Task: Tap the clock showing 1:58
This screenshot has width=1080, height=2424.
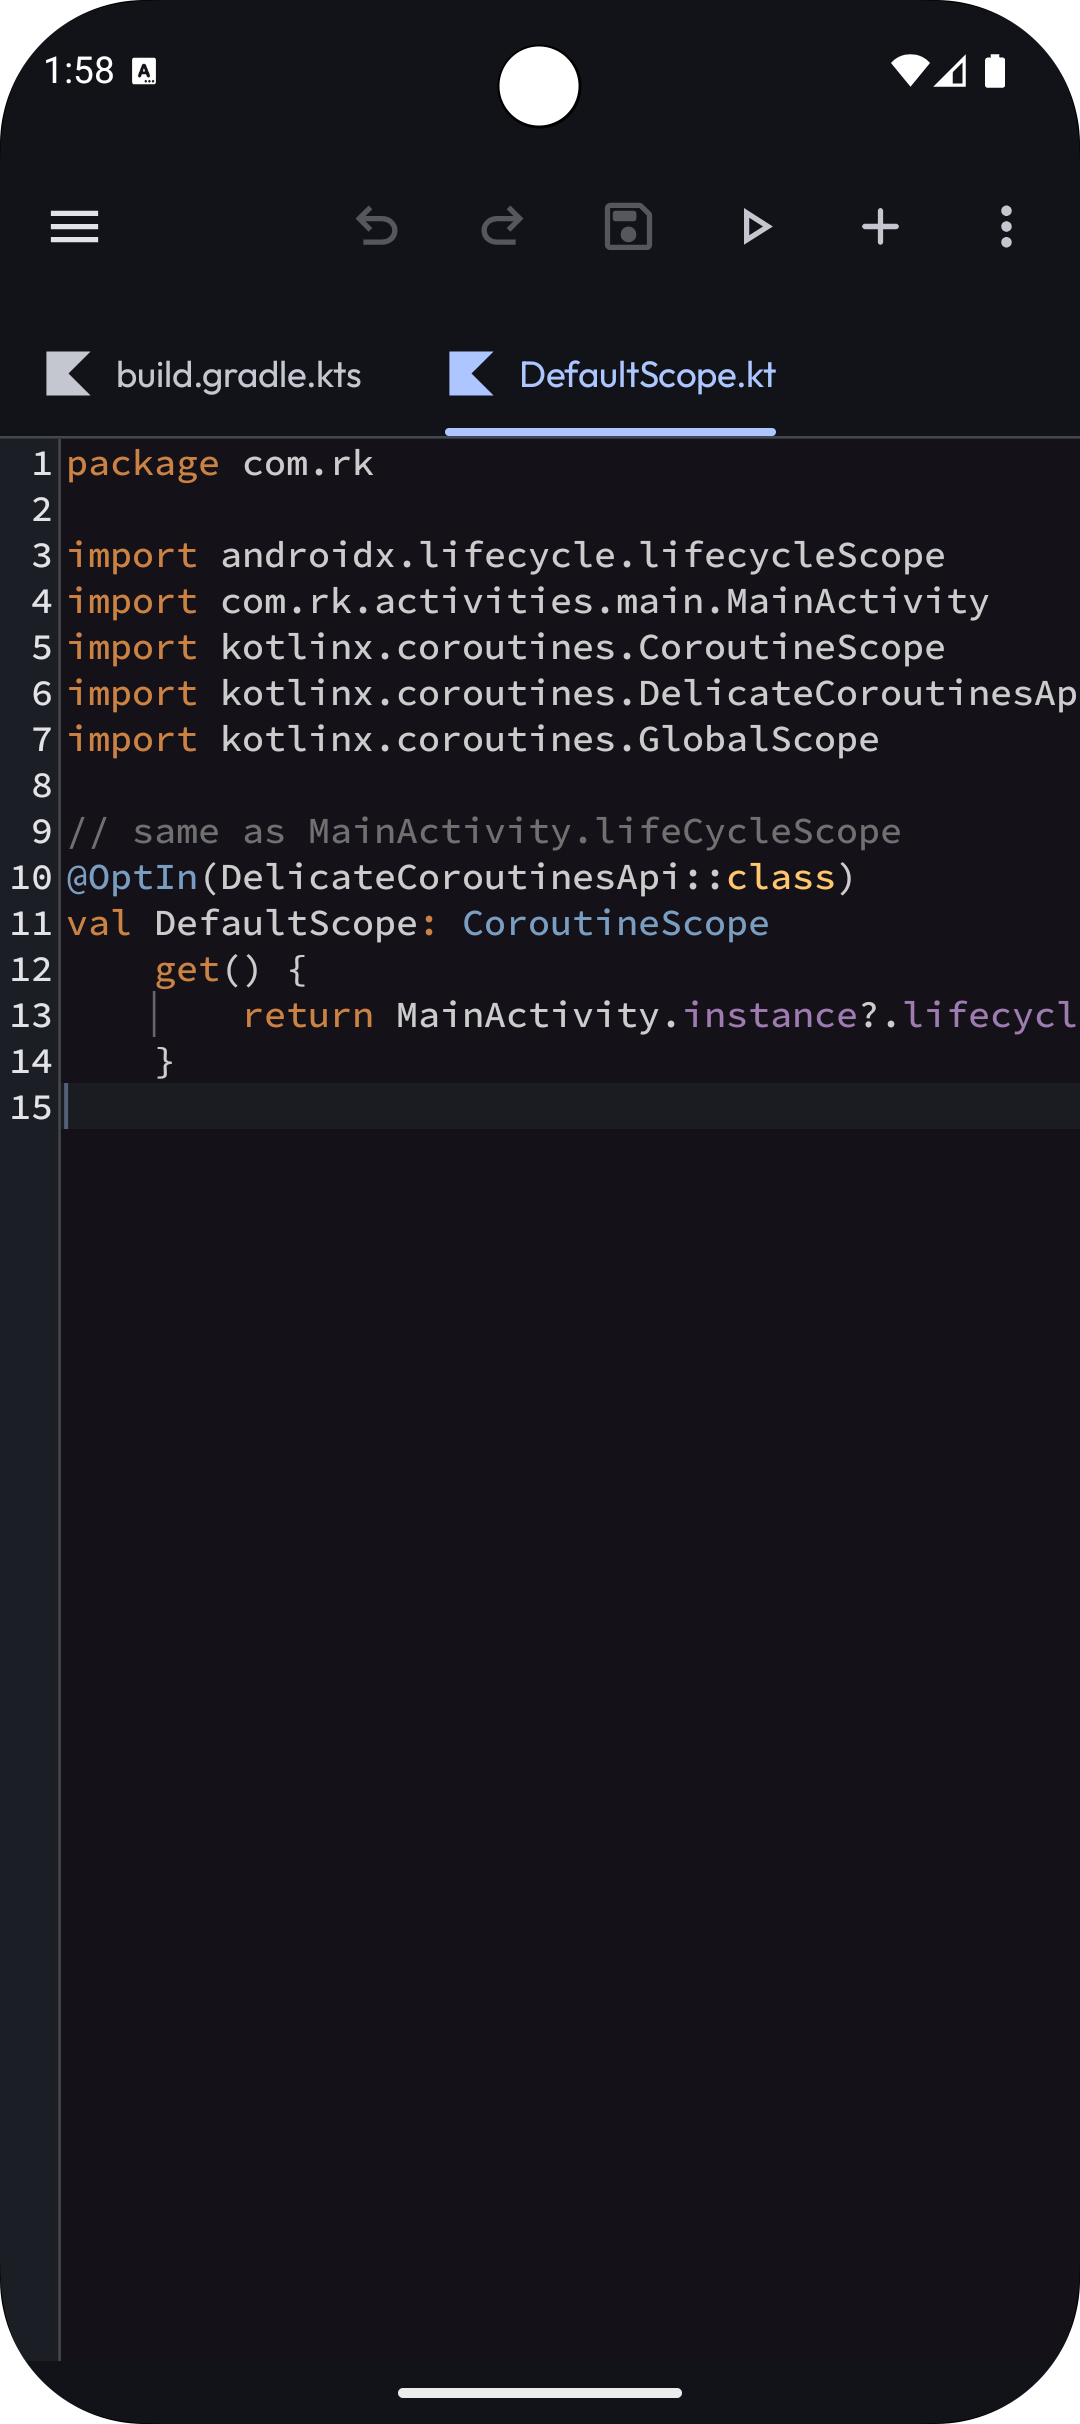Action: coord(79,71)
